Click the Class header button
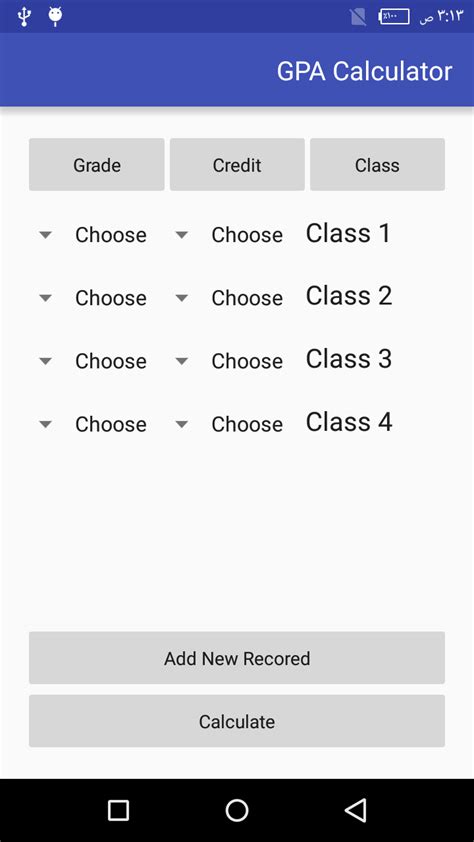Image resolution: width=474 pixels, height=842 pixels. pos(377,164)
